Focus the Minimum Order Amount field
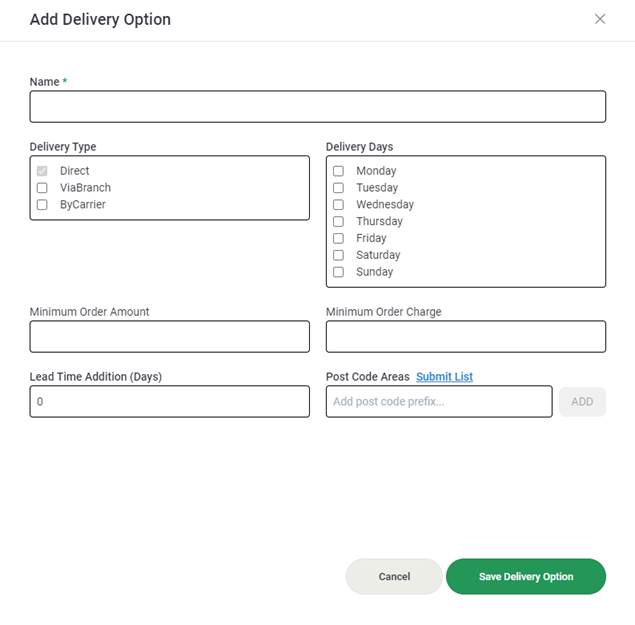 pyautogui.click(x=170, y=337)
